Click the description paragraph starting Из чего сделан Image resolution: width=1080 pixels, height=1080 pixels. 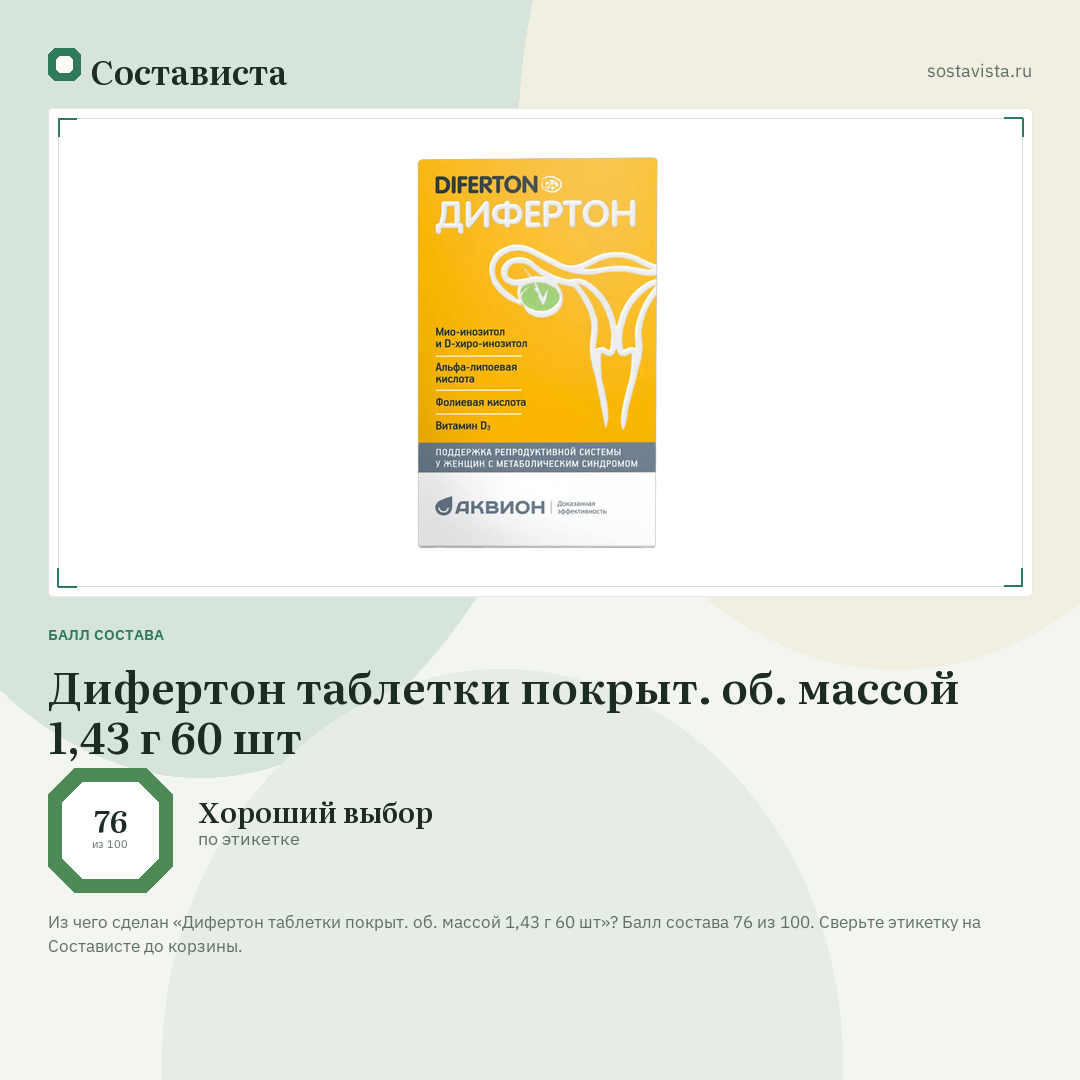point(514,934)
